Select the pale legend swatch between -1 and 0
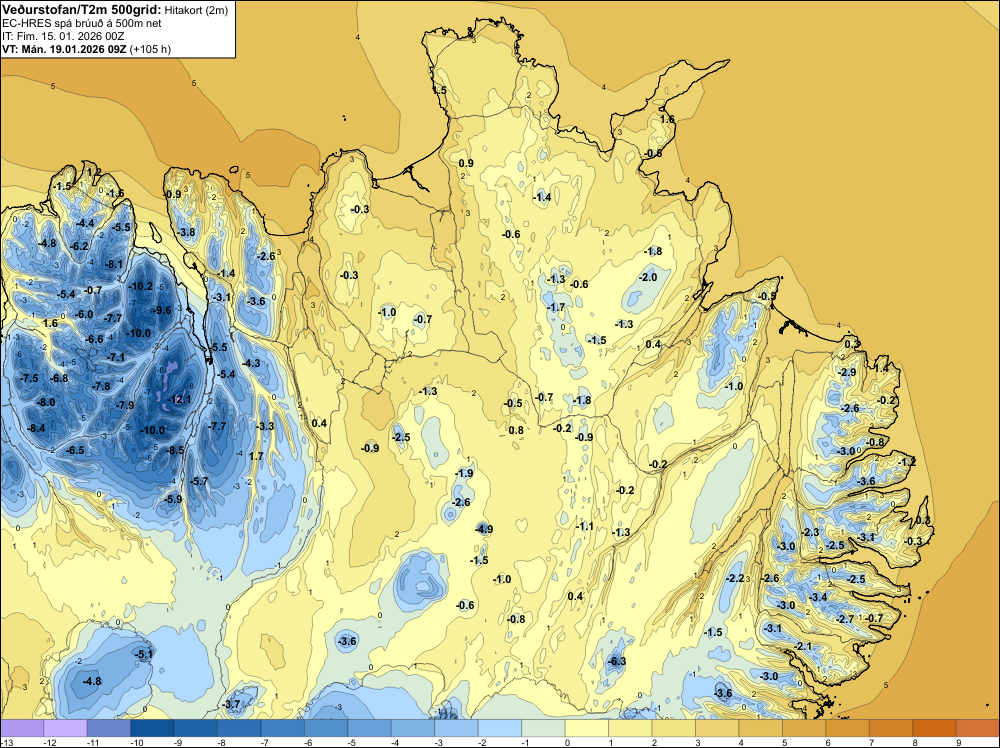The image size is (1000, 748). tap(543, 728)
